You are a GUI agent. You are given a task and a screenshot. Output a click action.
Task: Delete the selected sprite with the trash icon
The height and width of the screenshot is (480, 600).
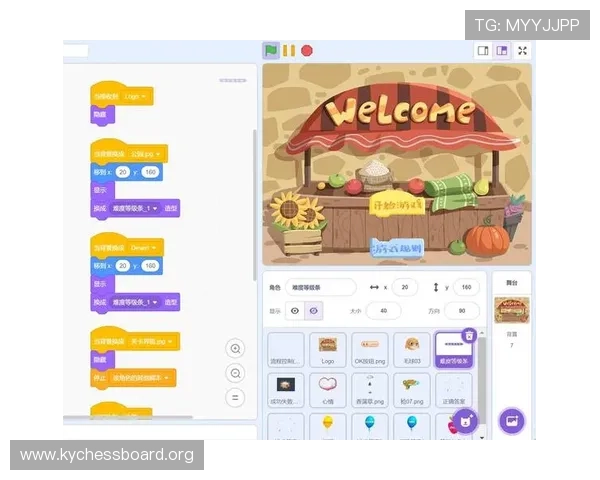click(x=469, y=336)
